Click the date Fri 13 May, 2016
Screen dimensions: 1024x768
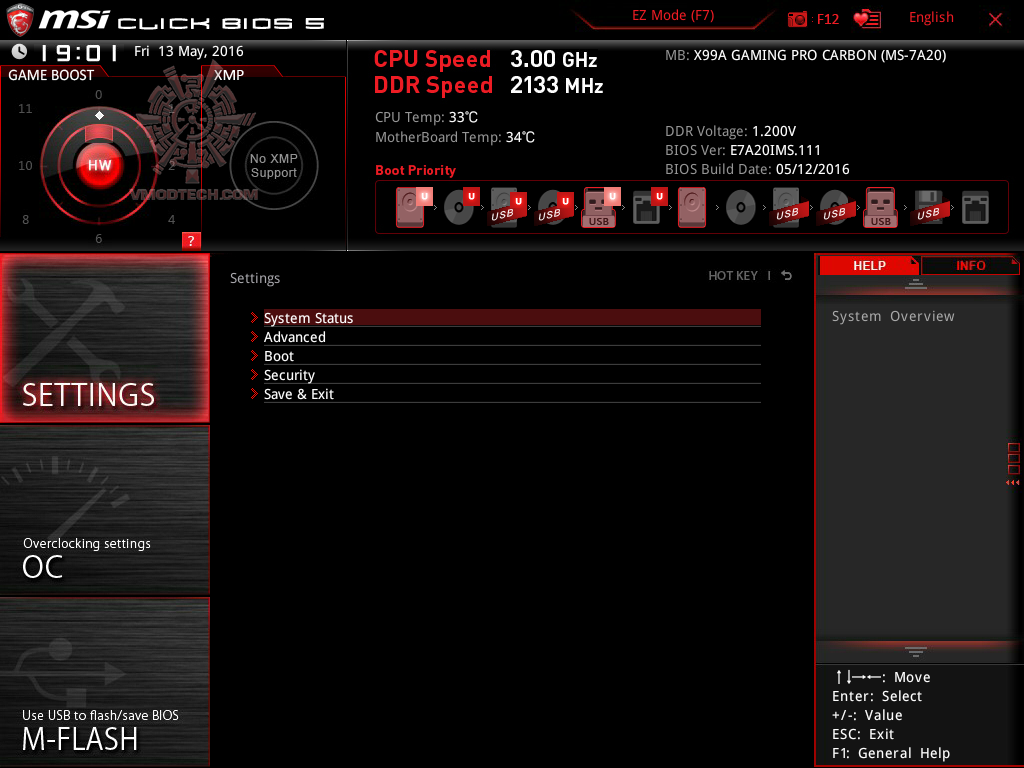coord(189,51)
